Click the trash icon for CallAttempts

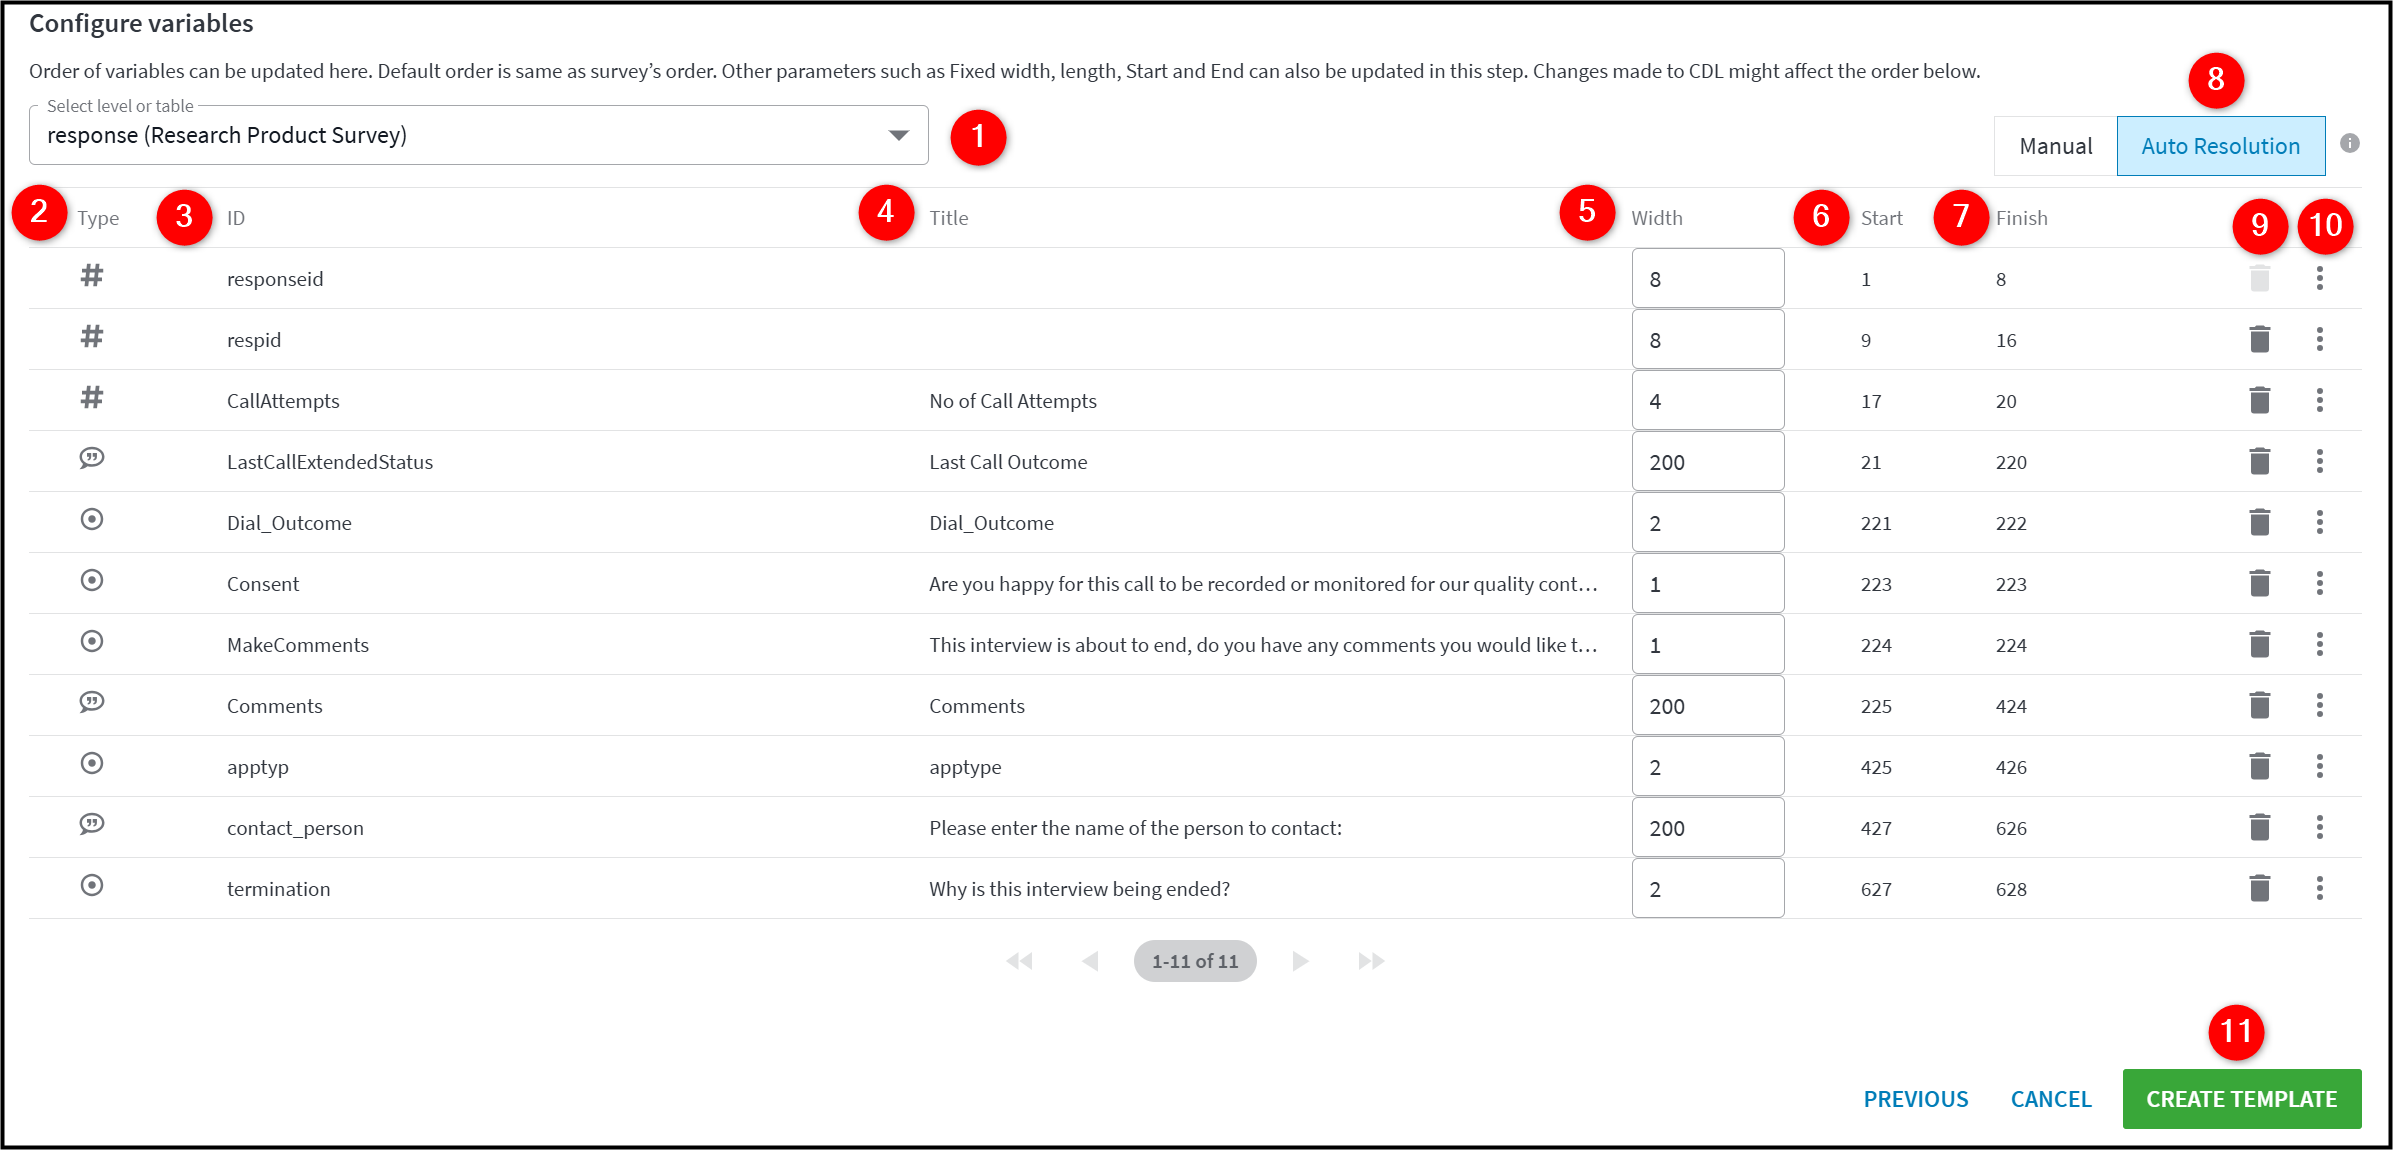click(2259, 400)
